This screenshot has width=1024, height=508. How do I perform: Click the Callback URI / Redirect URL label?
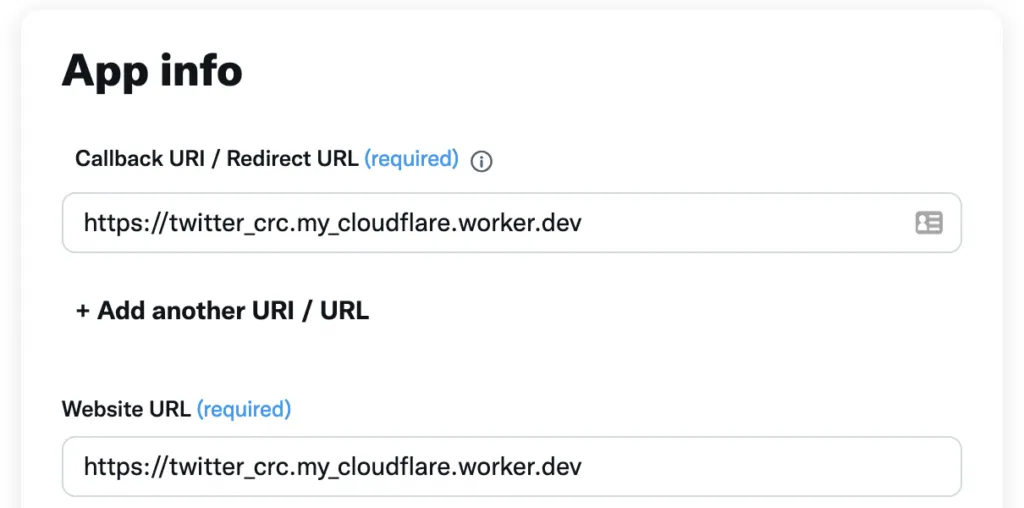(216, 159)
